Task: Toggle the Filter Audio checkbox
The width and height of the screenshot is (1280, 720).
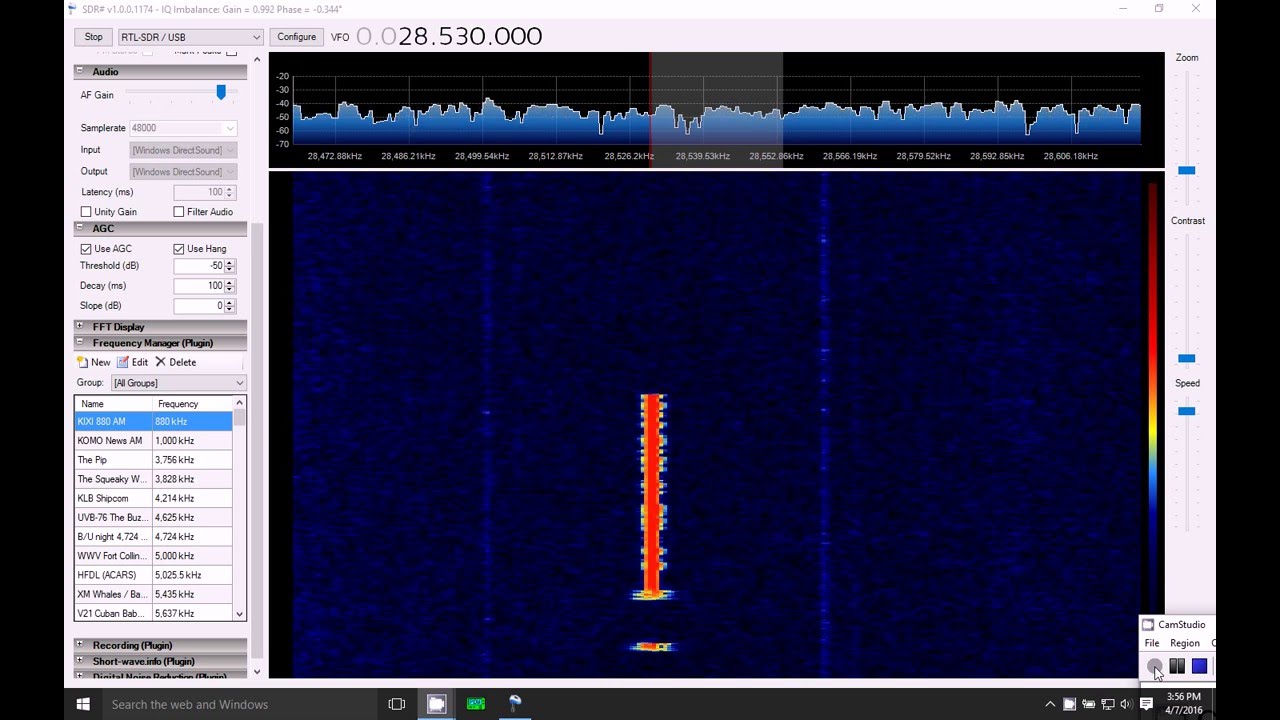Action: 179,212
